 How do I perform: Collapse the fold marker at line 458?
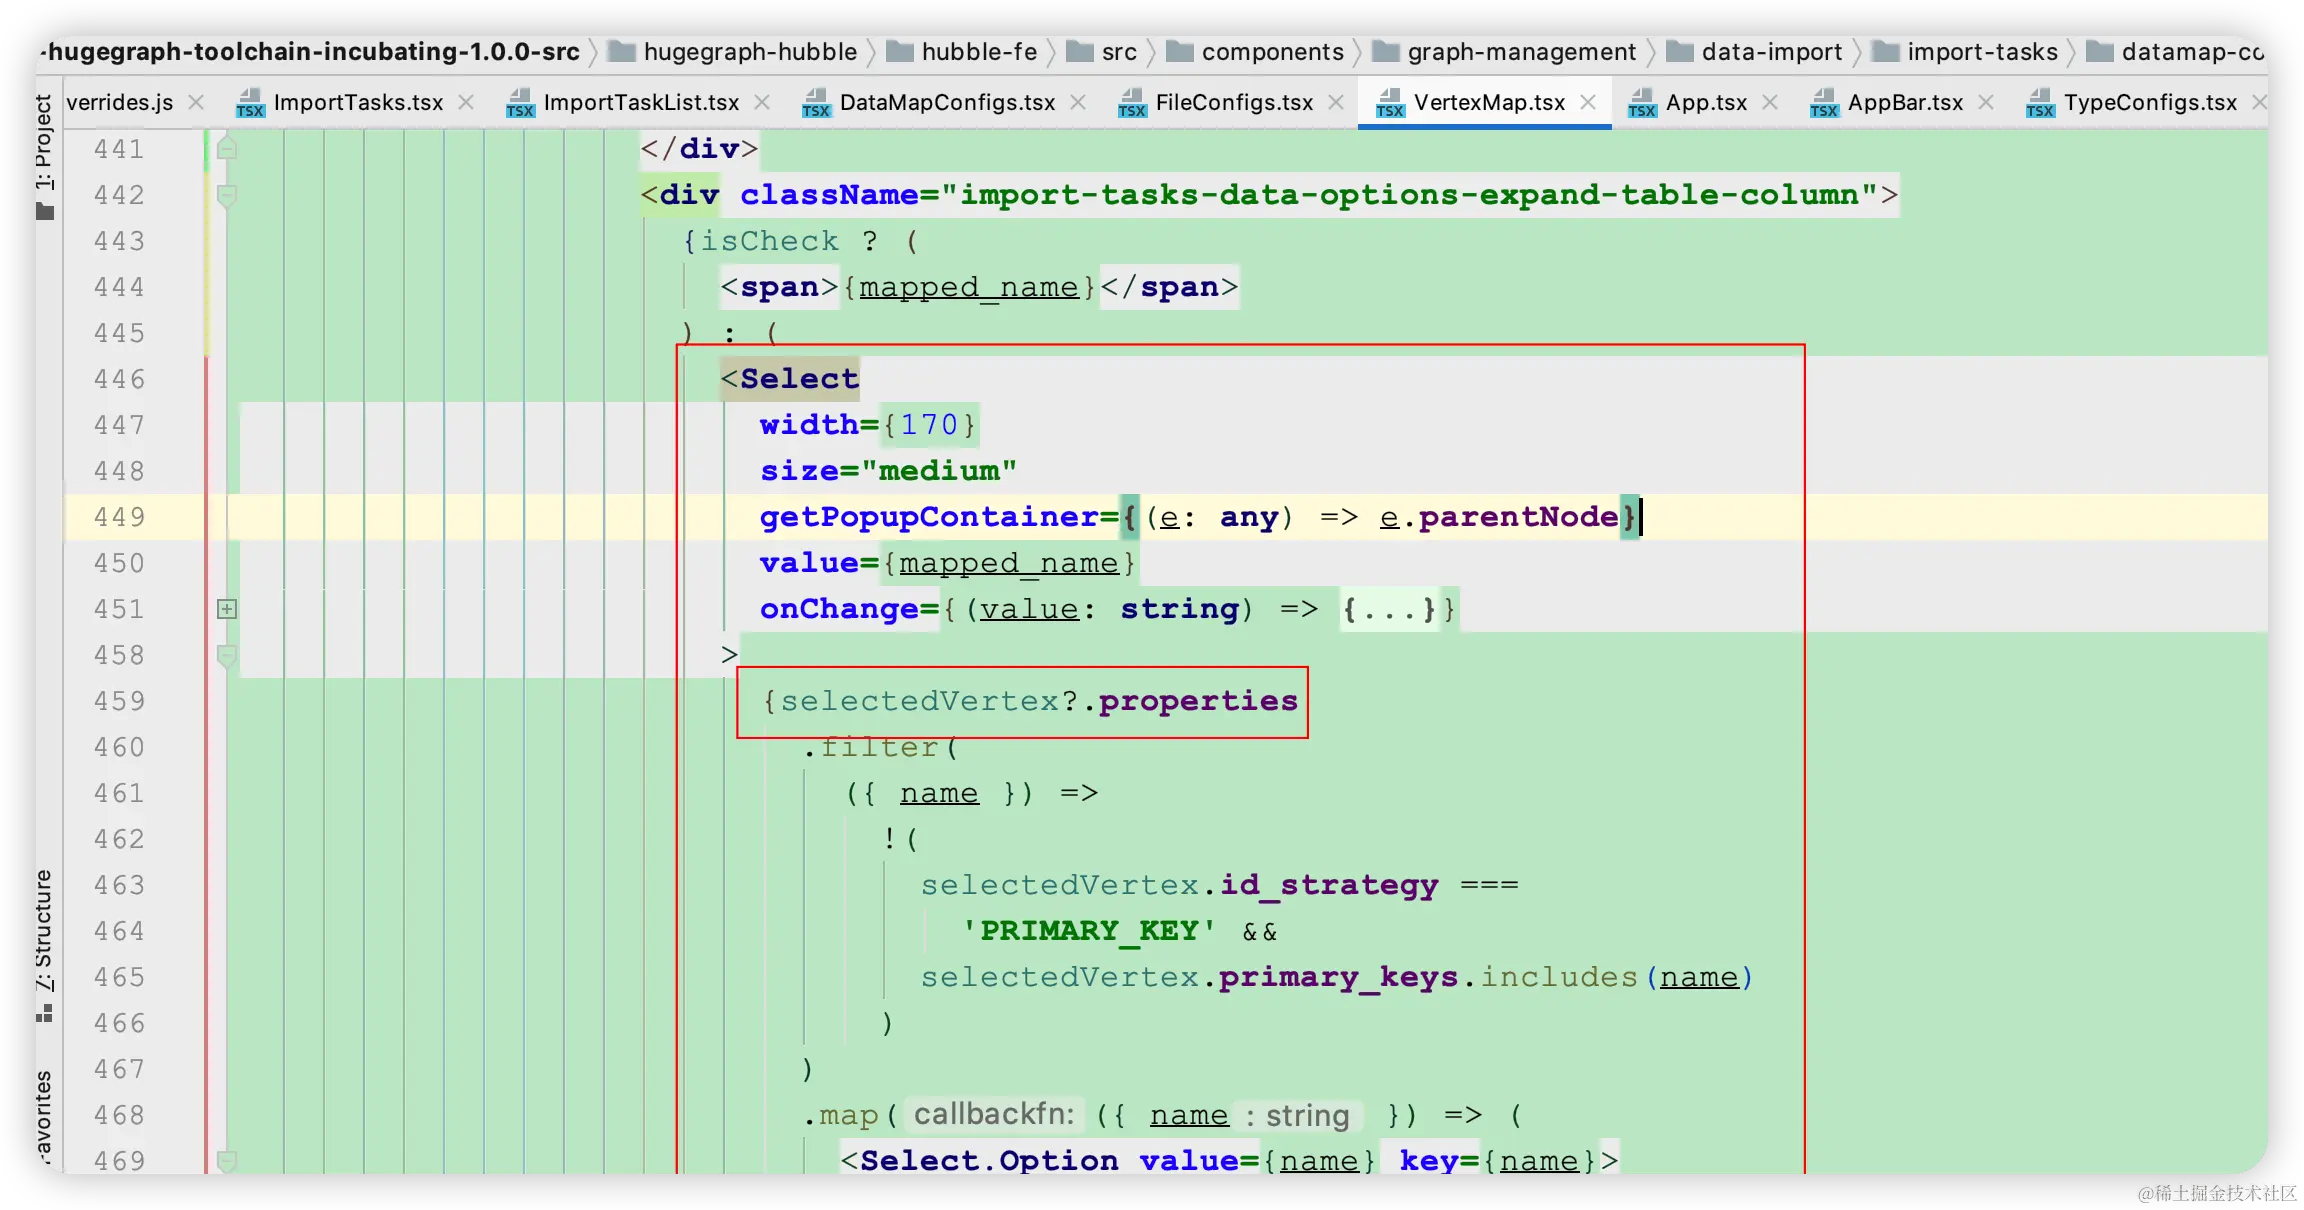pyautogui.click(x=227, y=656)
